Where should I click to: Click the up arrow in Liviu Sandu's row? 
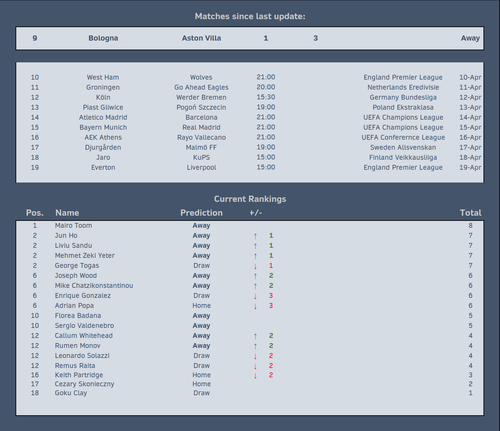click(x=255, y=246)
